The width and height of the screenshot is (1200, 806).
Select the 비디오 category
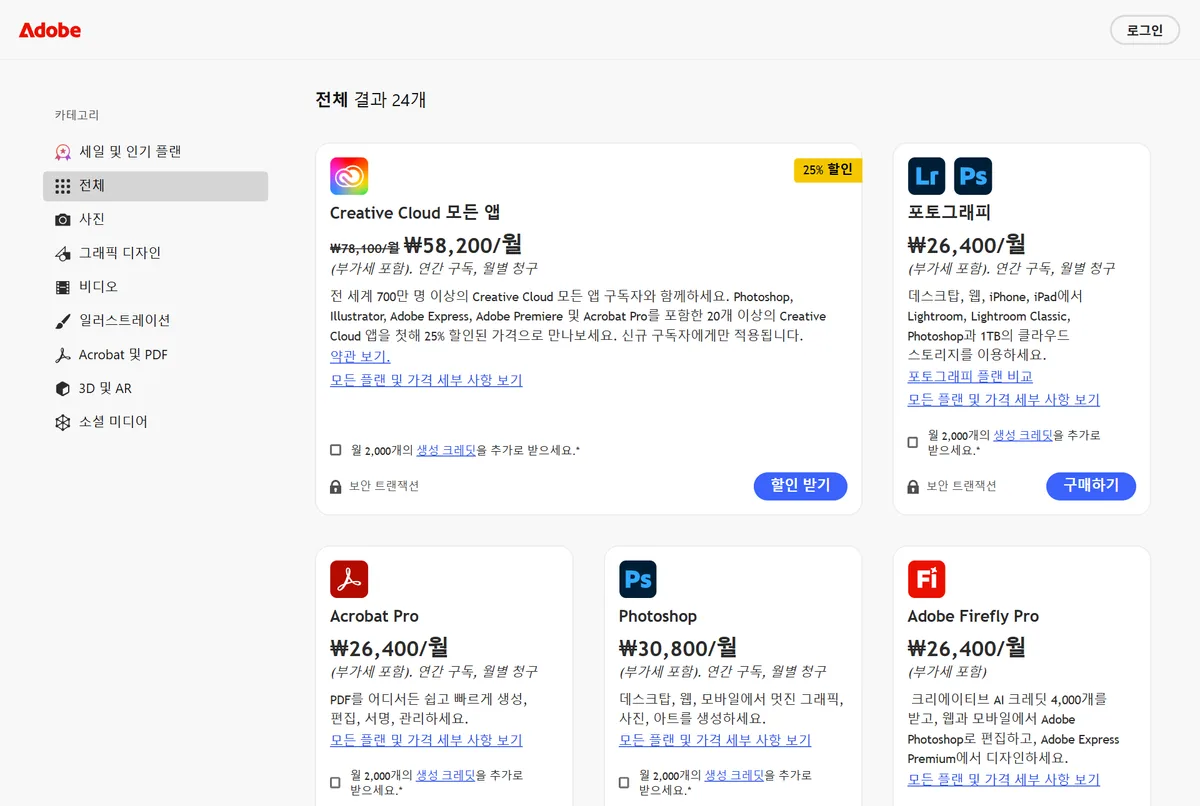[155, 287]
